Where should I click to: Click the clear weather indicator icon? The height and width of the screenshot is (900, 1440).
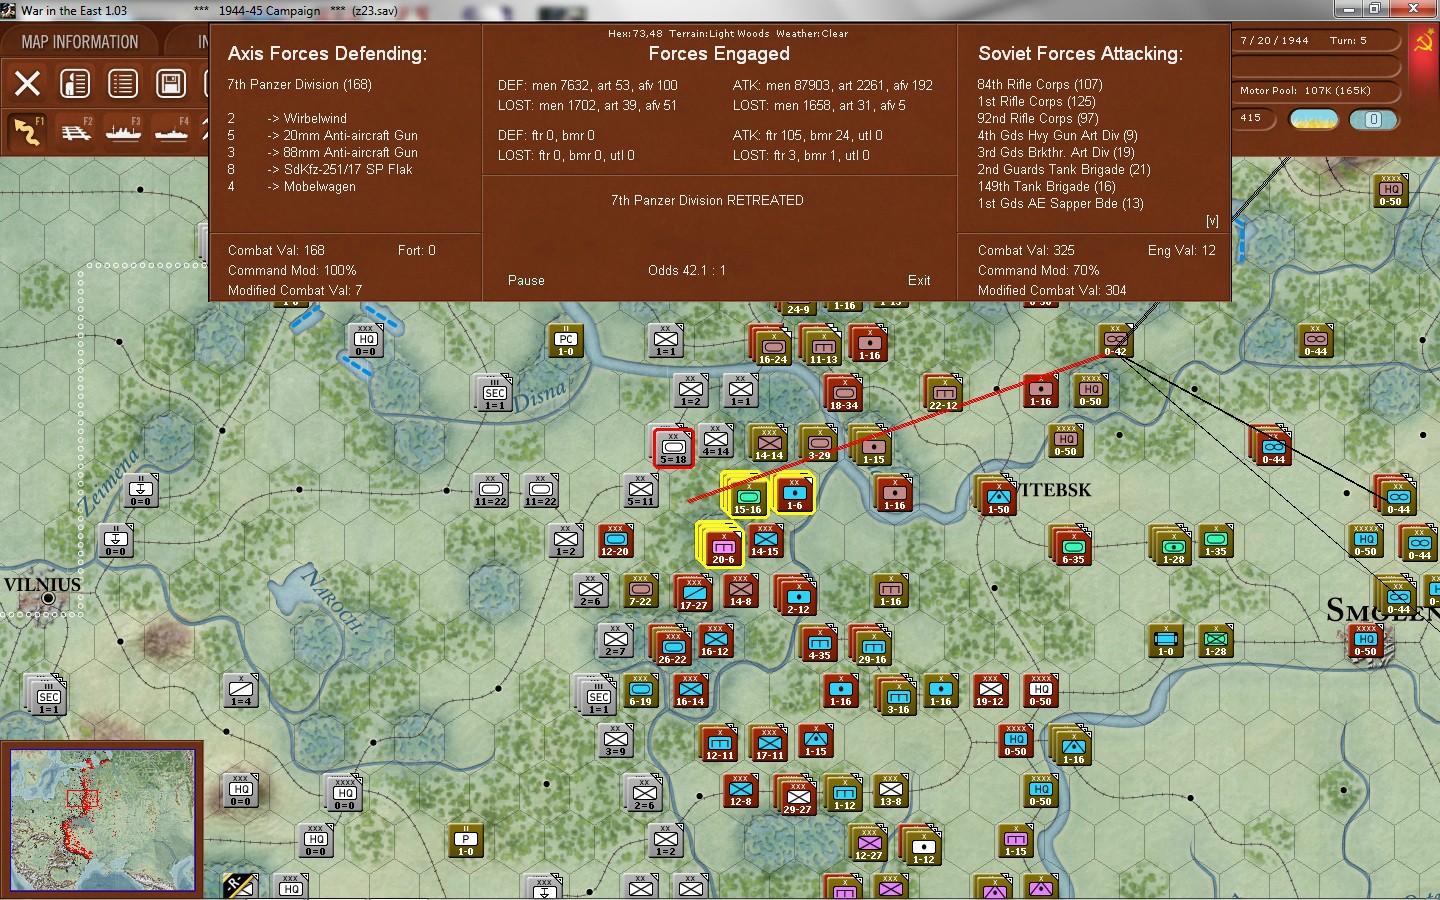tap(1314, 120)
